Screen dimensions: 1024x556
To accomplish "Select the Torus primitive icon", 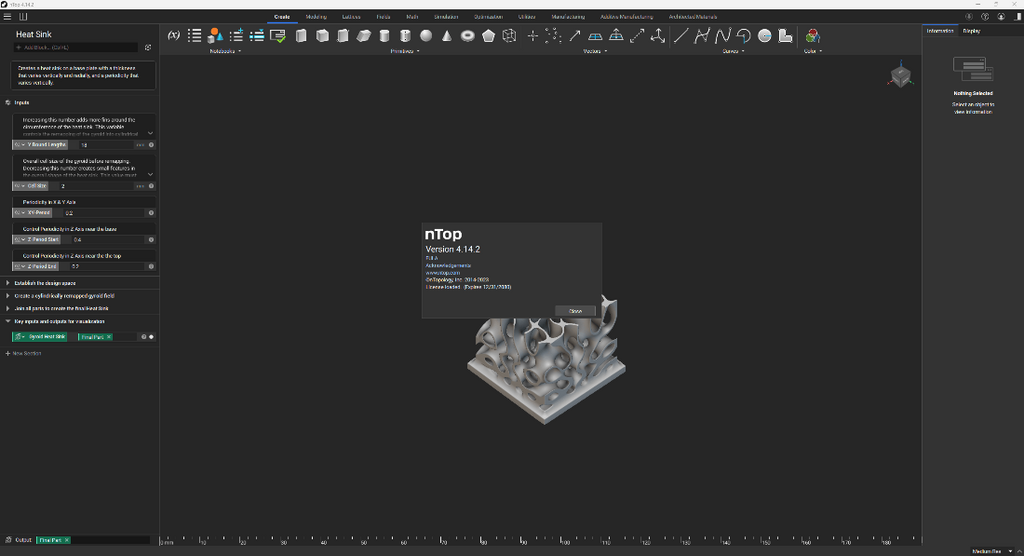I will [x=468, y=35].
